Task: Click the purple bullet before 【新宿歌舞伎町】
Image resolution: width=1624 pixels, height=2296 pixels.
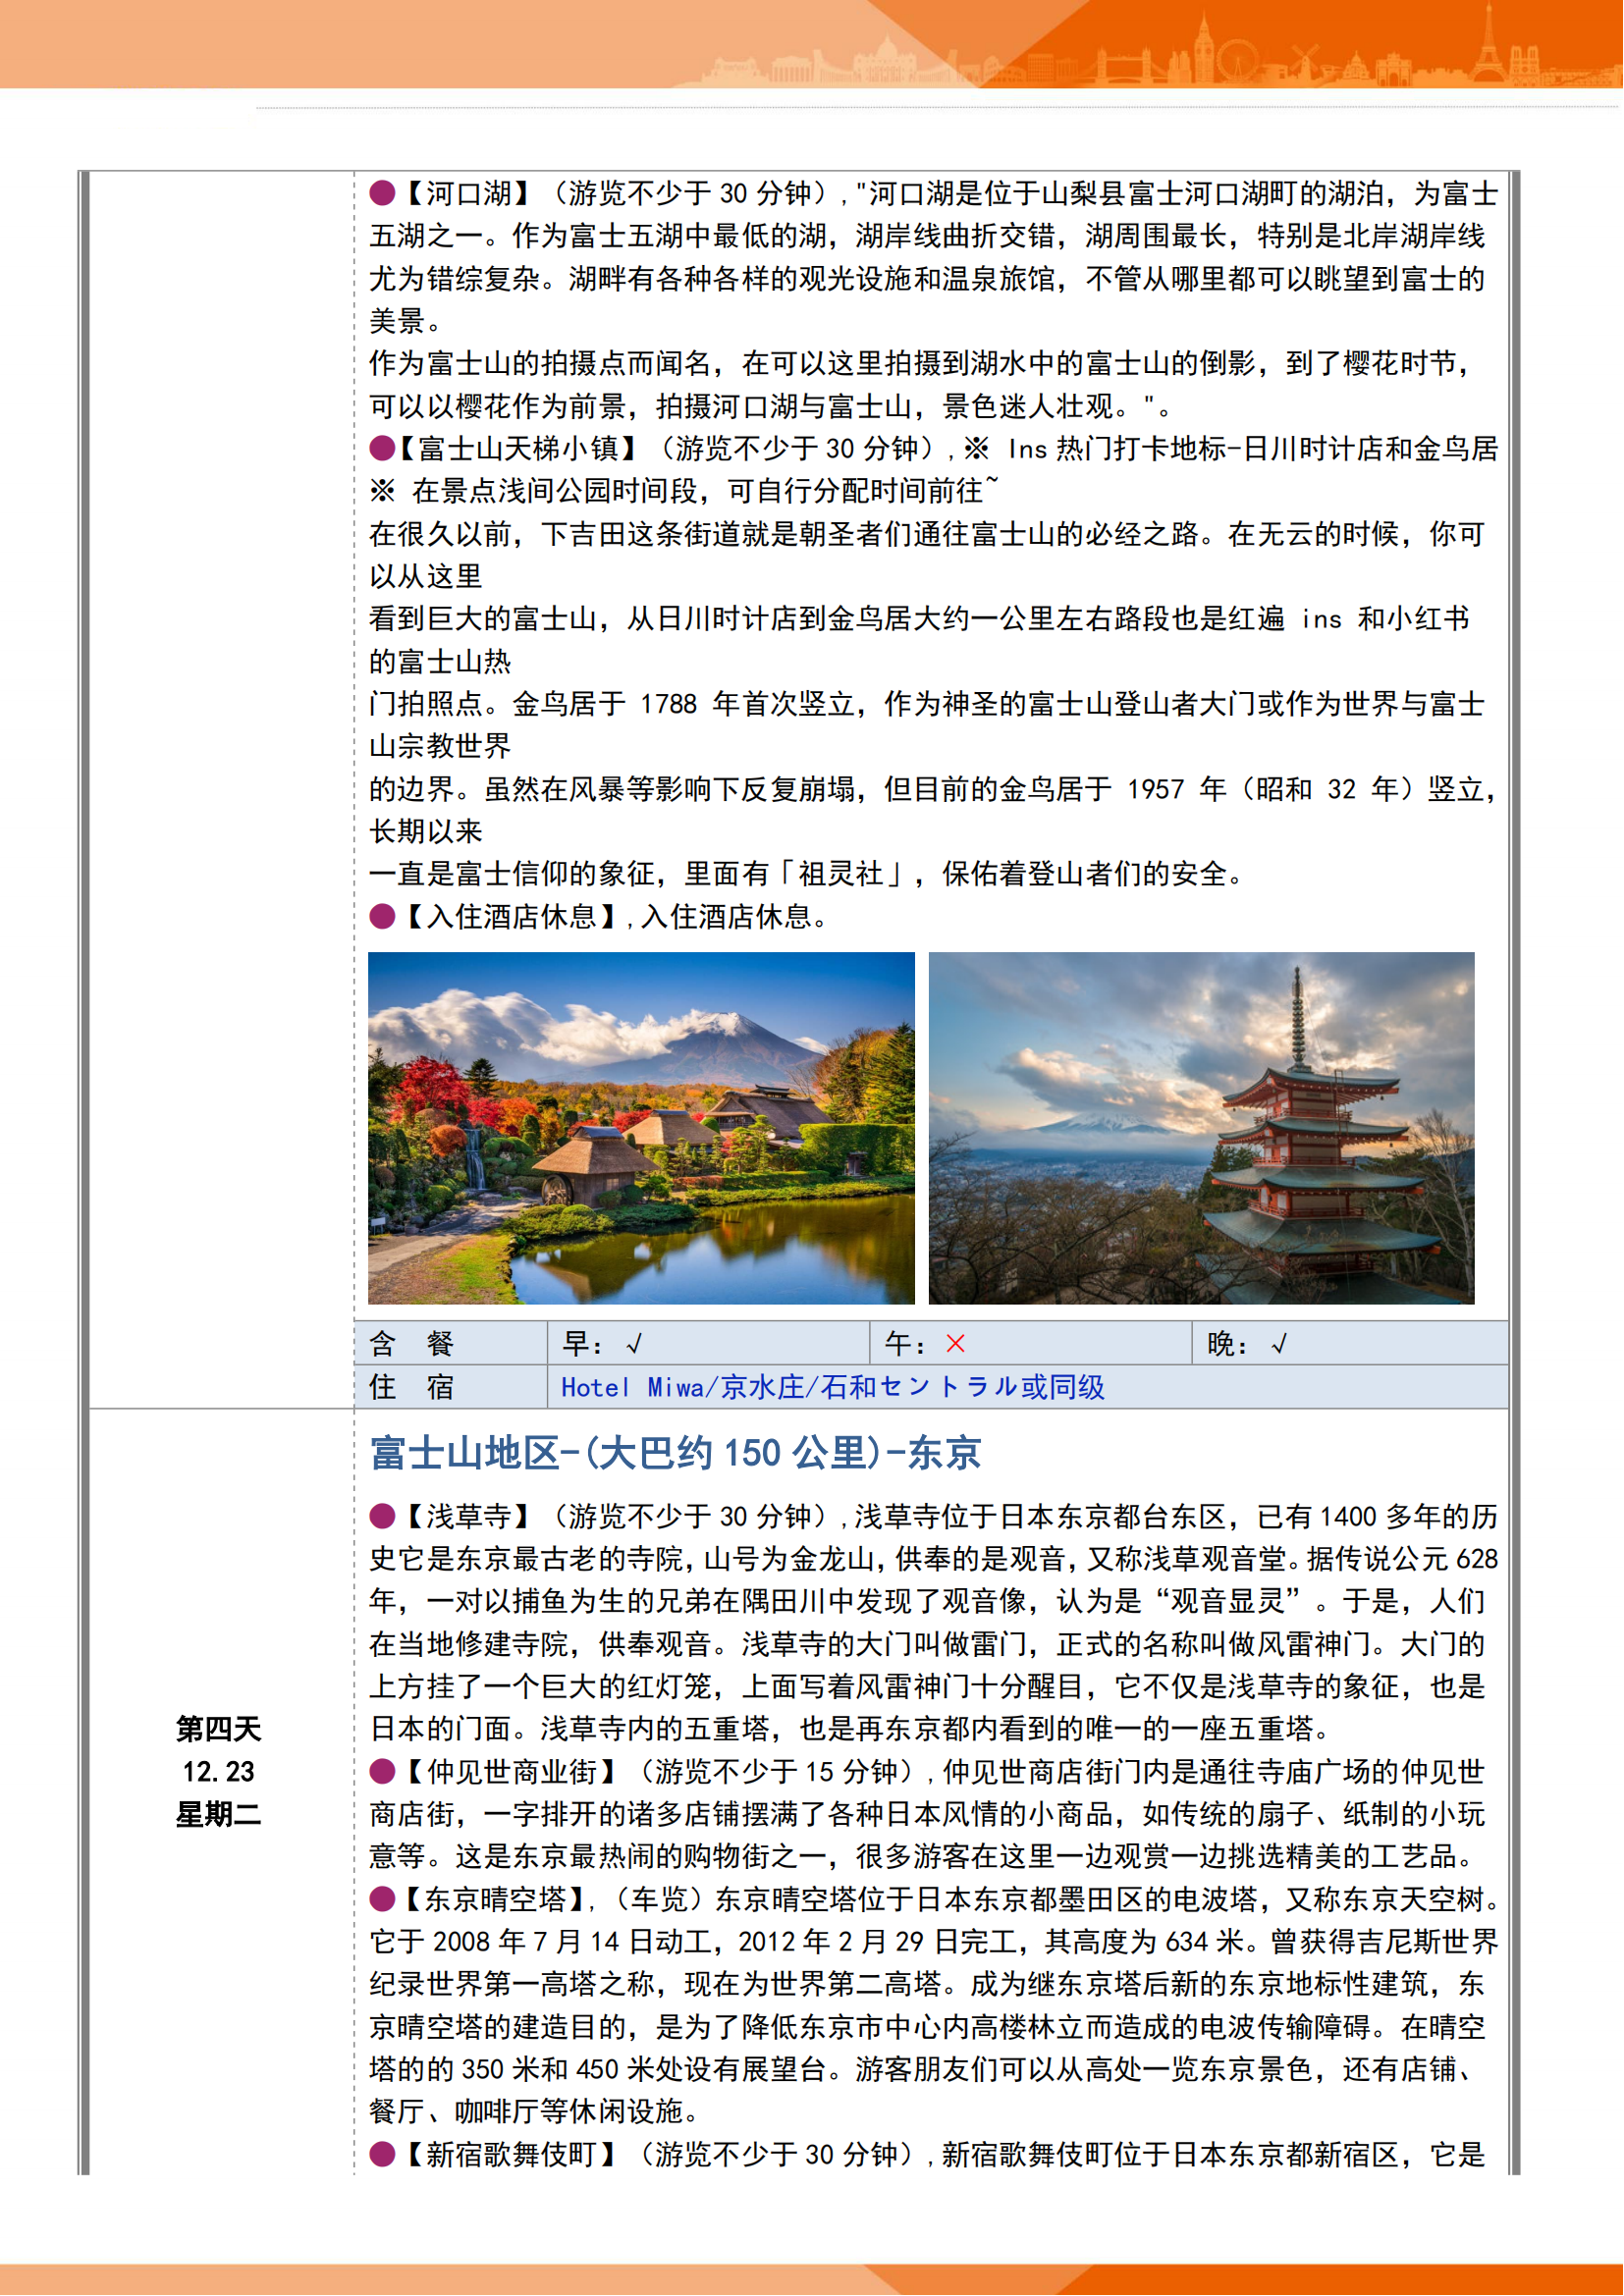Action: coord(382,2153)
